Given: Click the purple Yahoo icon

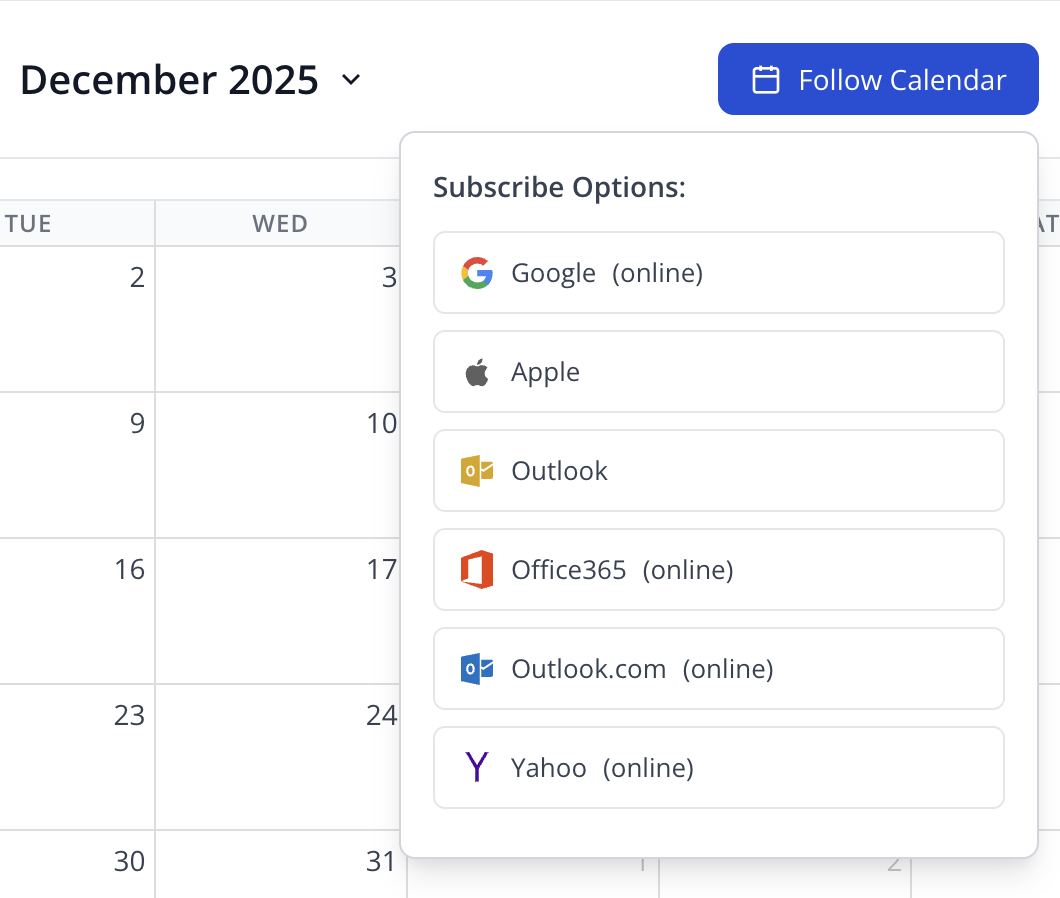Looking at the screenshot, I should (x=477, y=768).
